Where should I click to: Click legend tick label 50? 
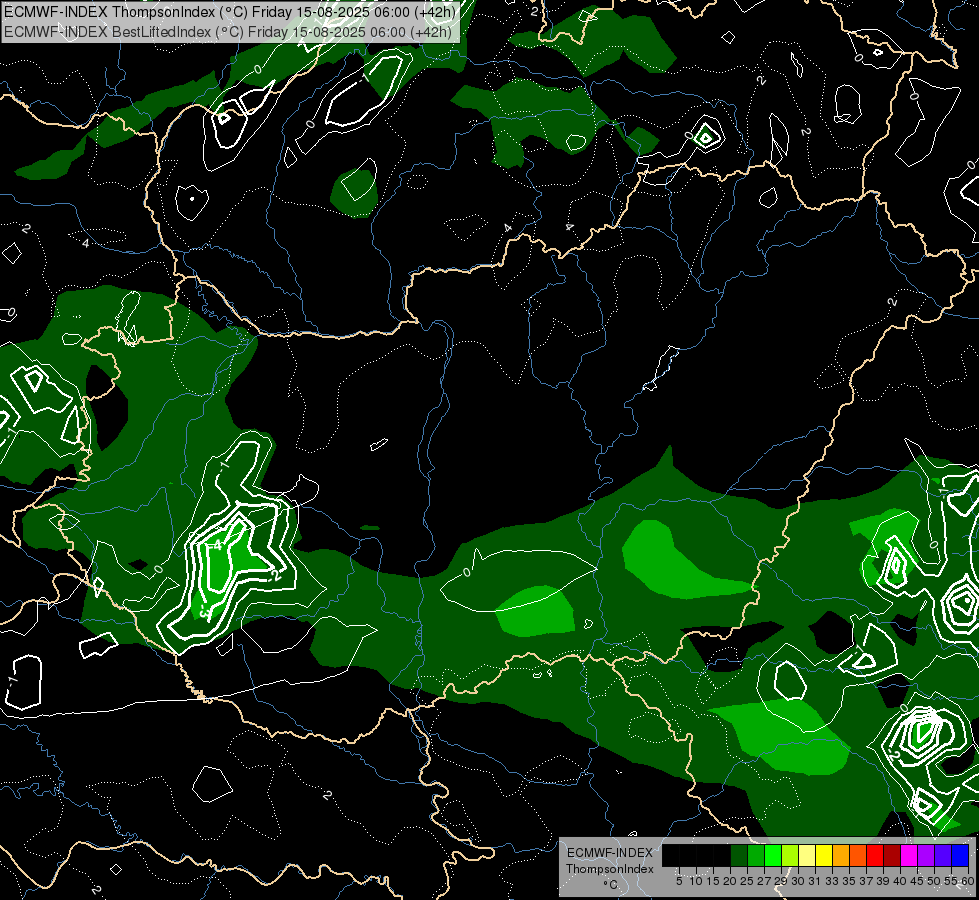point(934,881)
